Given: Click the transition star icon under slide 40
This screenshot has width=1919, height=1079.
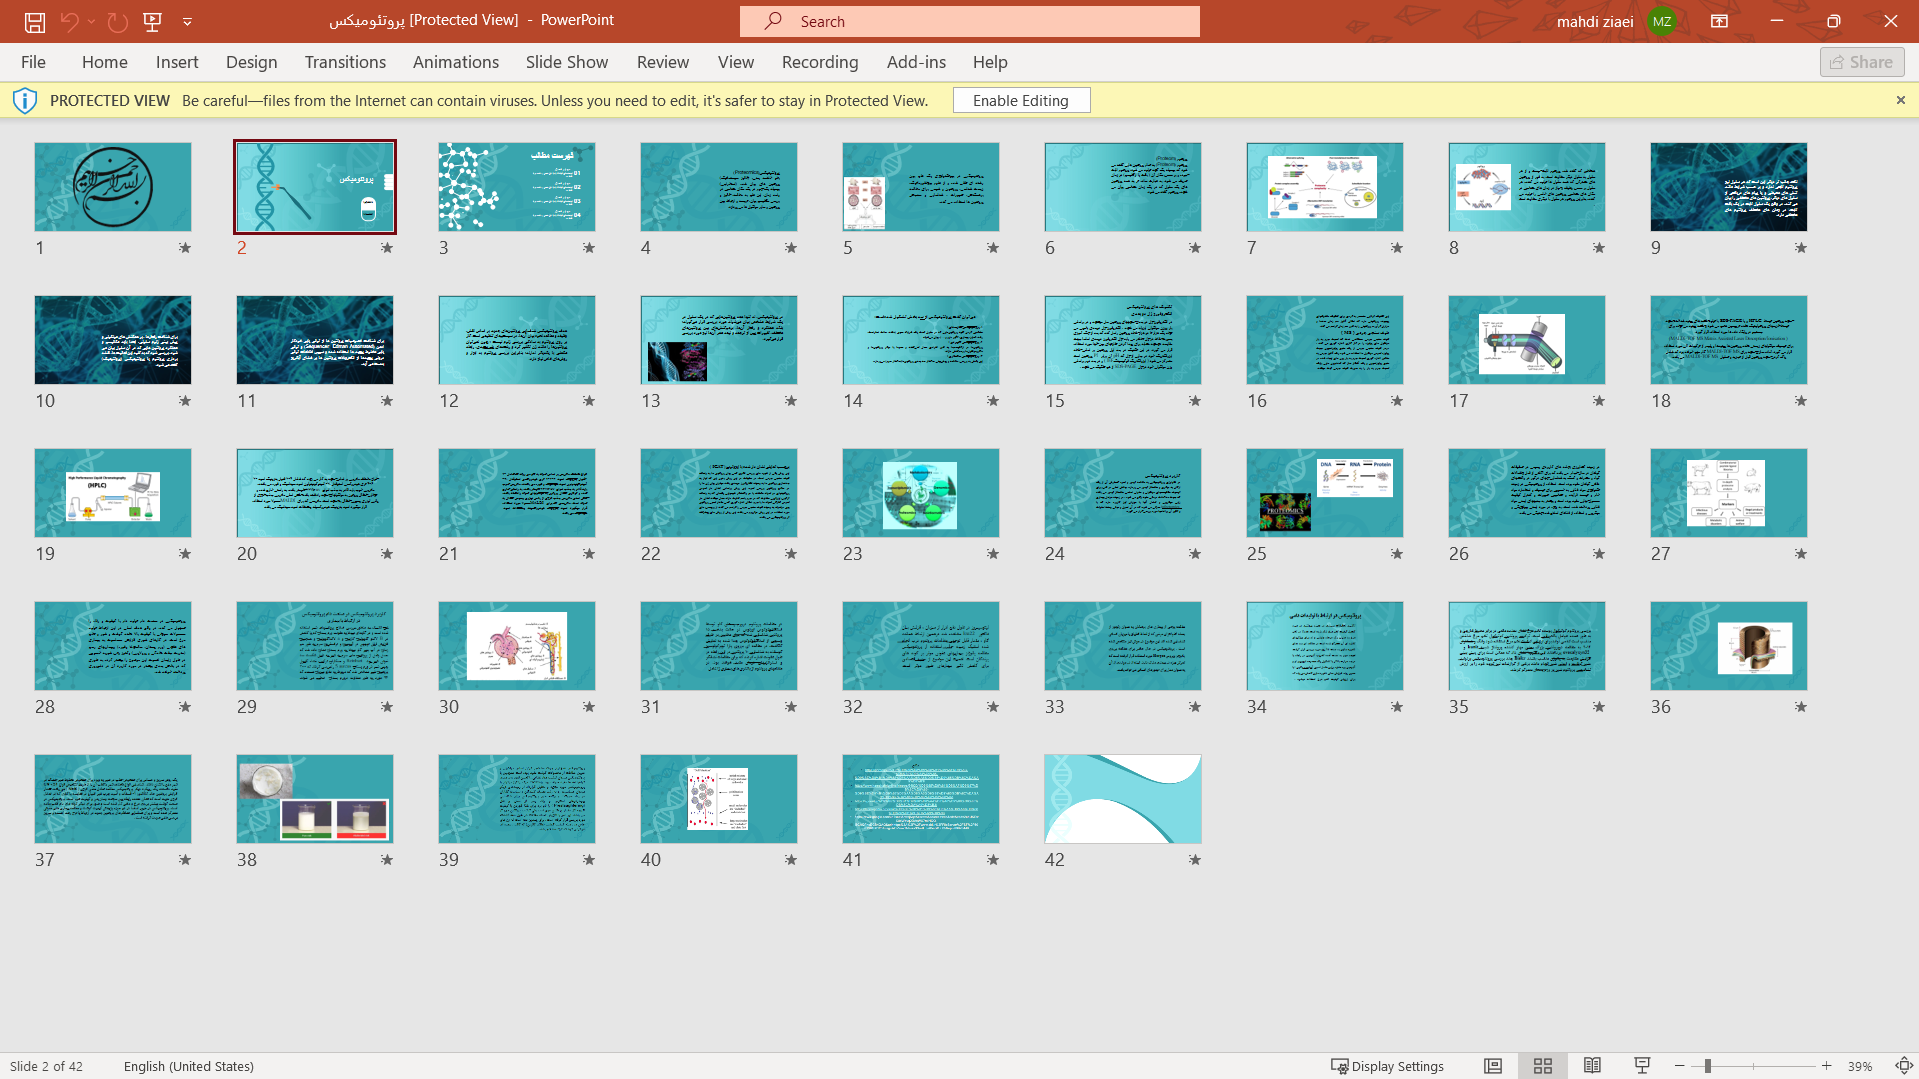Looking at the screenshot, I should click(791, 860).
